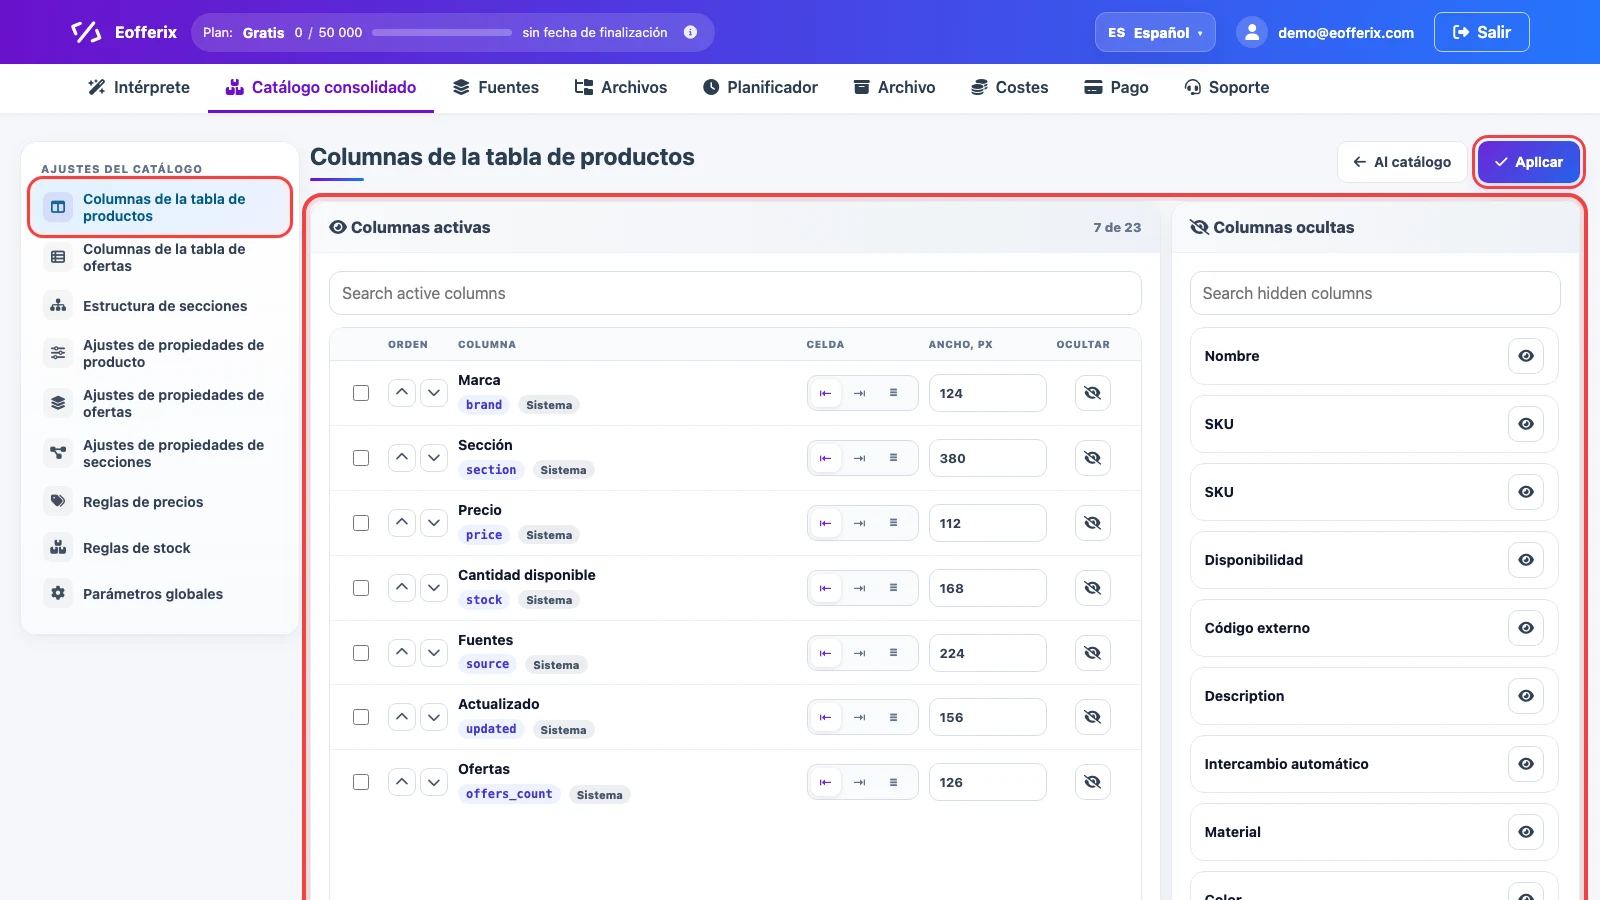Click Reglas de stock boxes icon
This screenshot has width=1600, height=900.
[58, 547]
